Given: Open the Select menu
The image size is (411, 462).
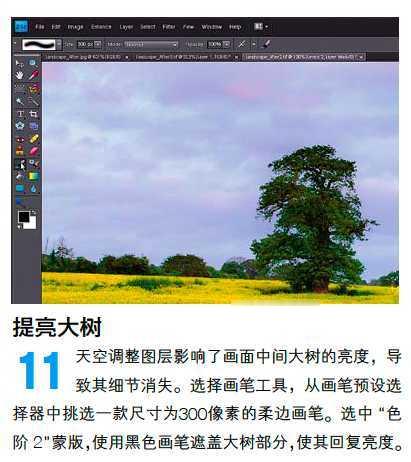Looking at the screenshot, I should tap(148, 27).
